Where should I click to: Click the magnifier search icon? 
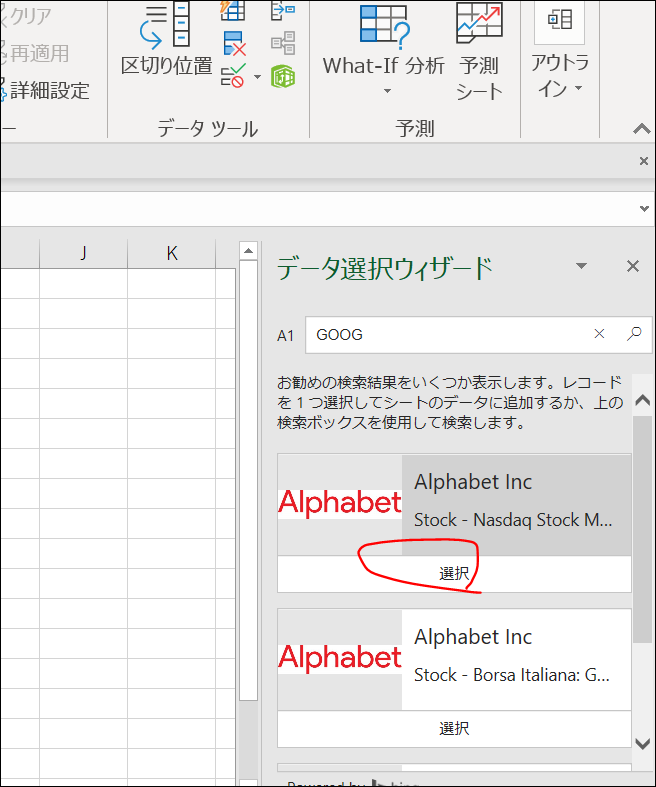(634, 334)
